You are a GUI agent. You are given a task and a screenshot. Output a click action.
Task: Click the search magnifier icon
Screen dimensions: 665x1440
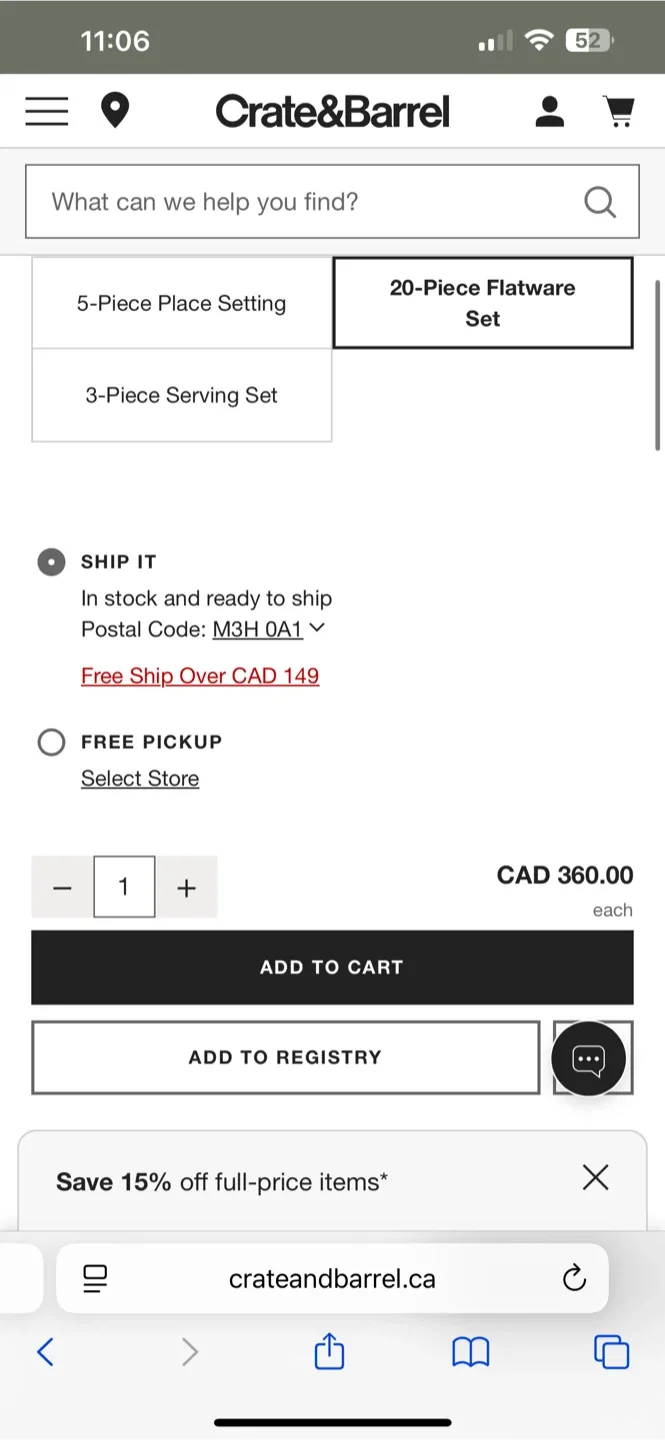point(600,201)
